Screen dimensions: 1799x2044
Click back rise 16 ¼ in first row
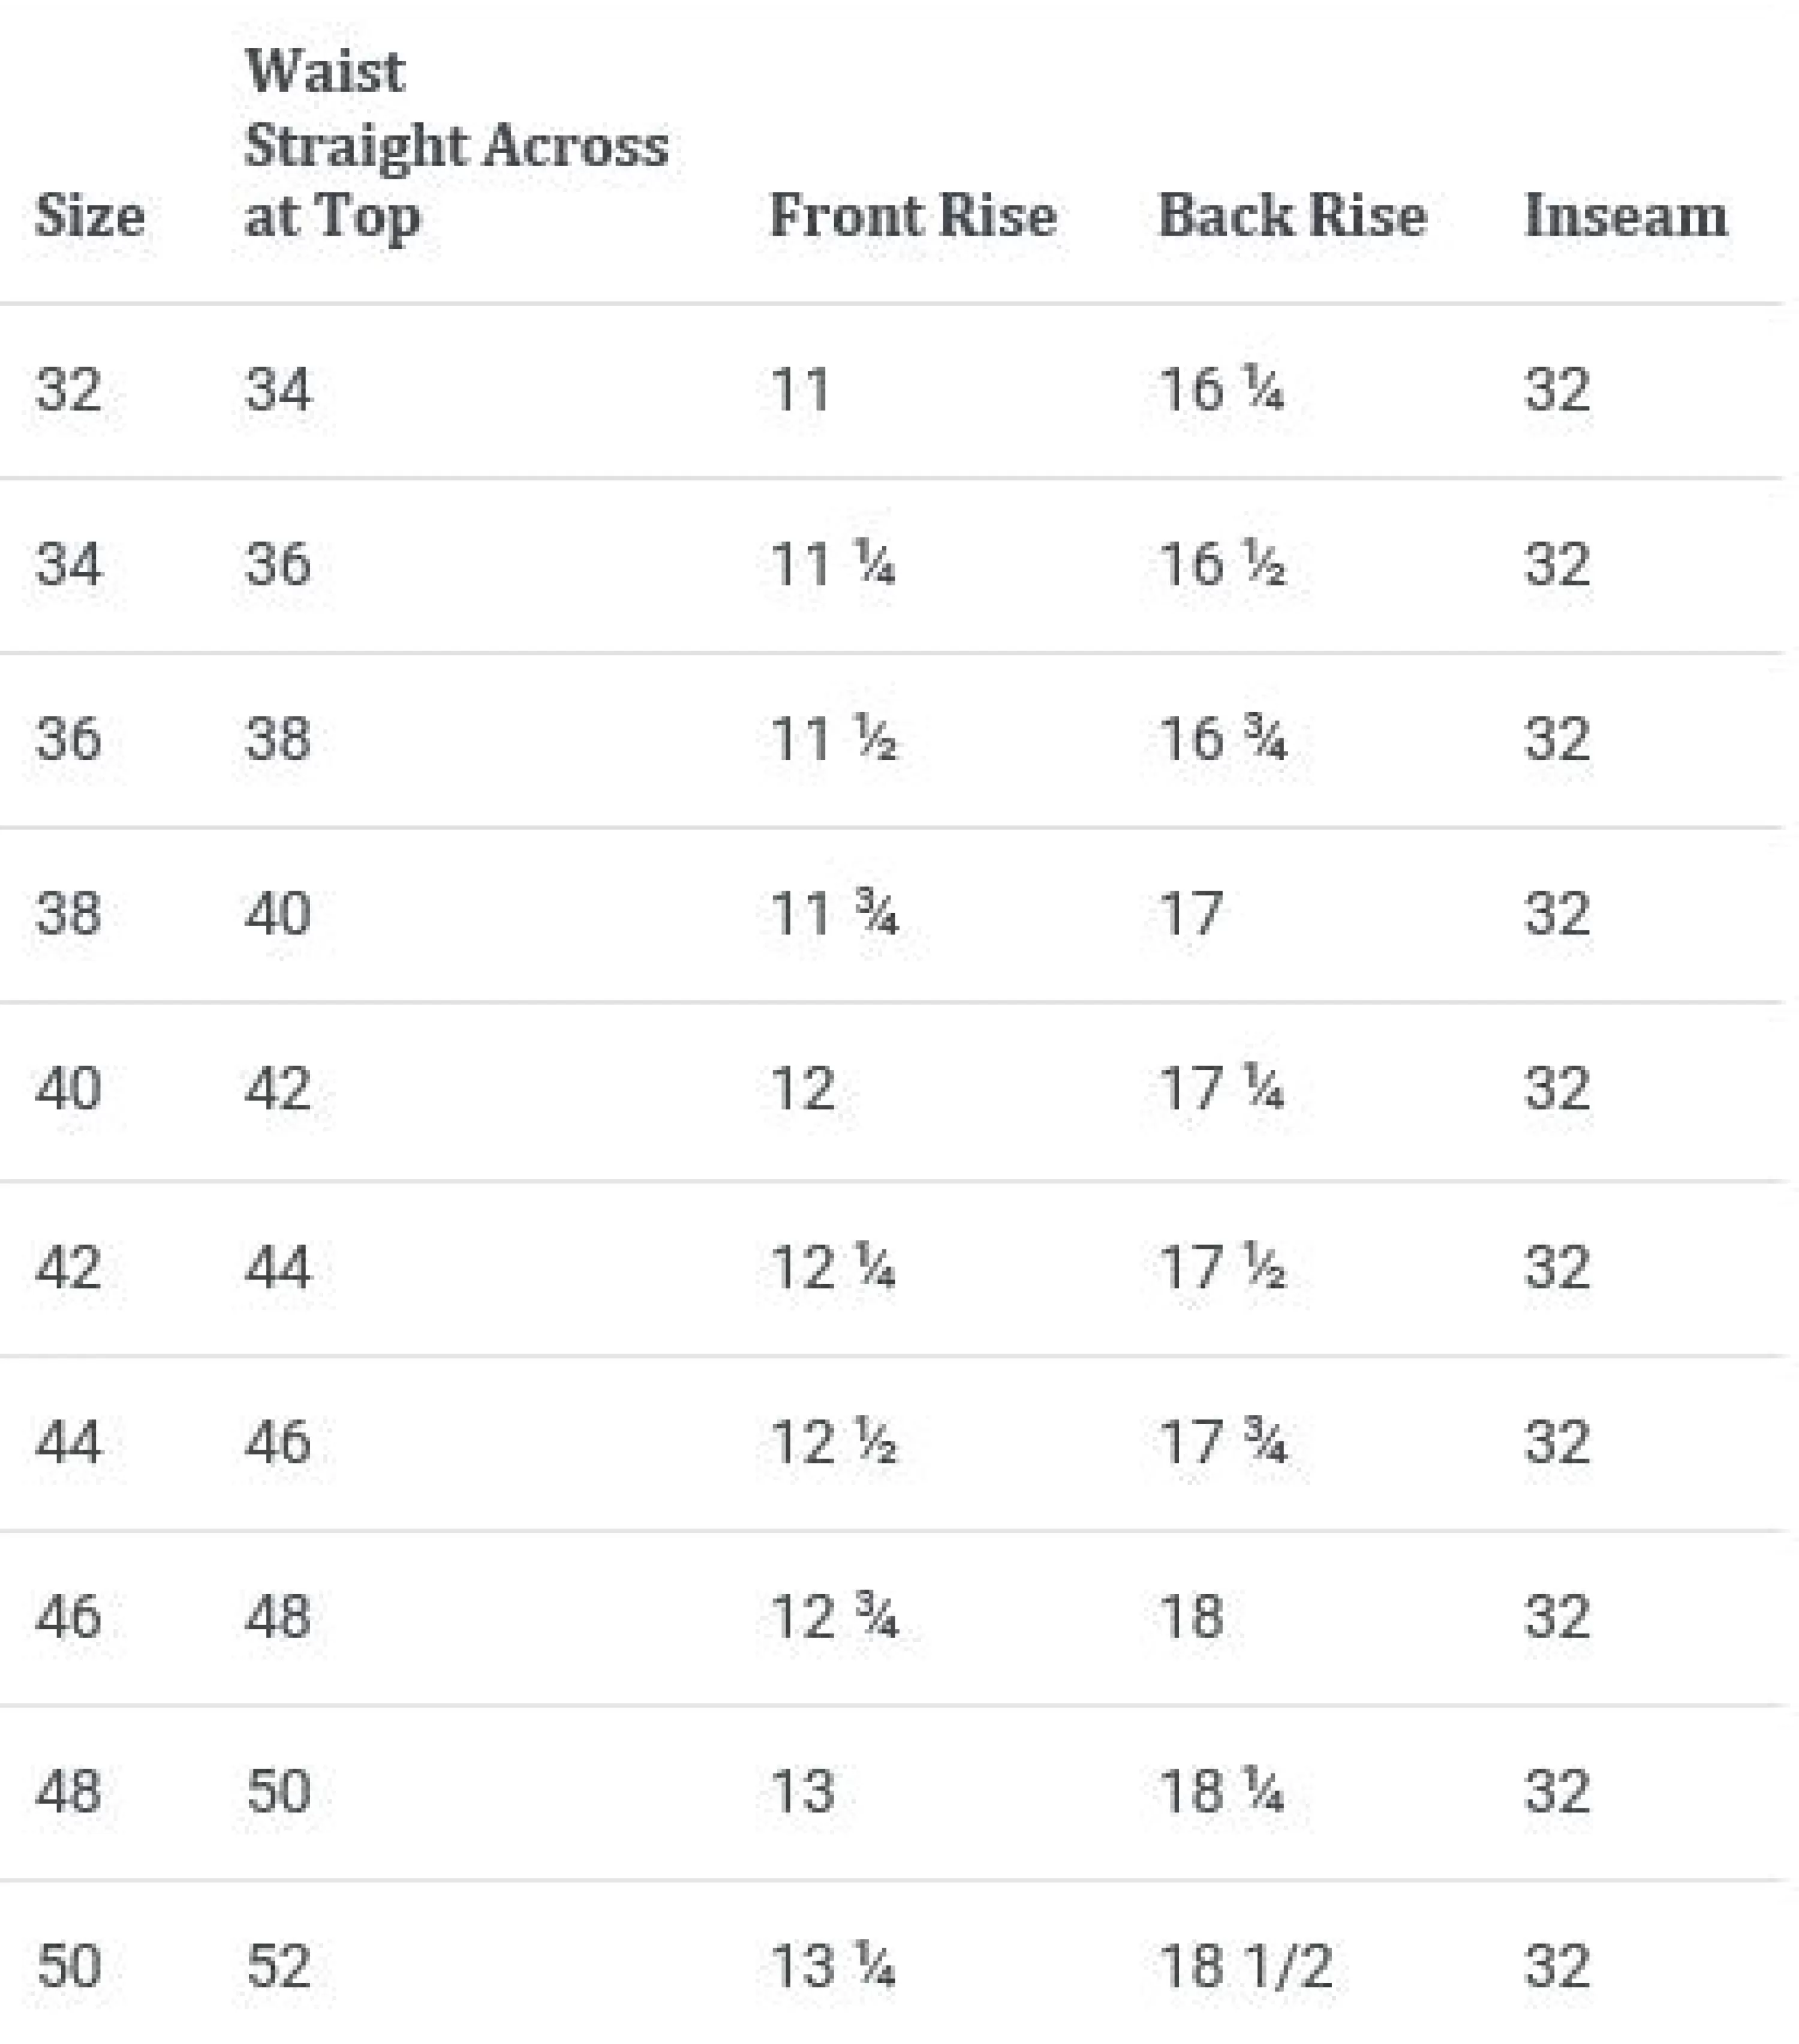click(x=1221, y=389)
